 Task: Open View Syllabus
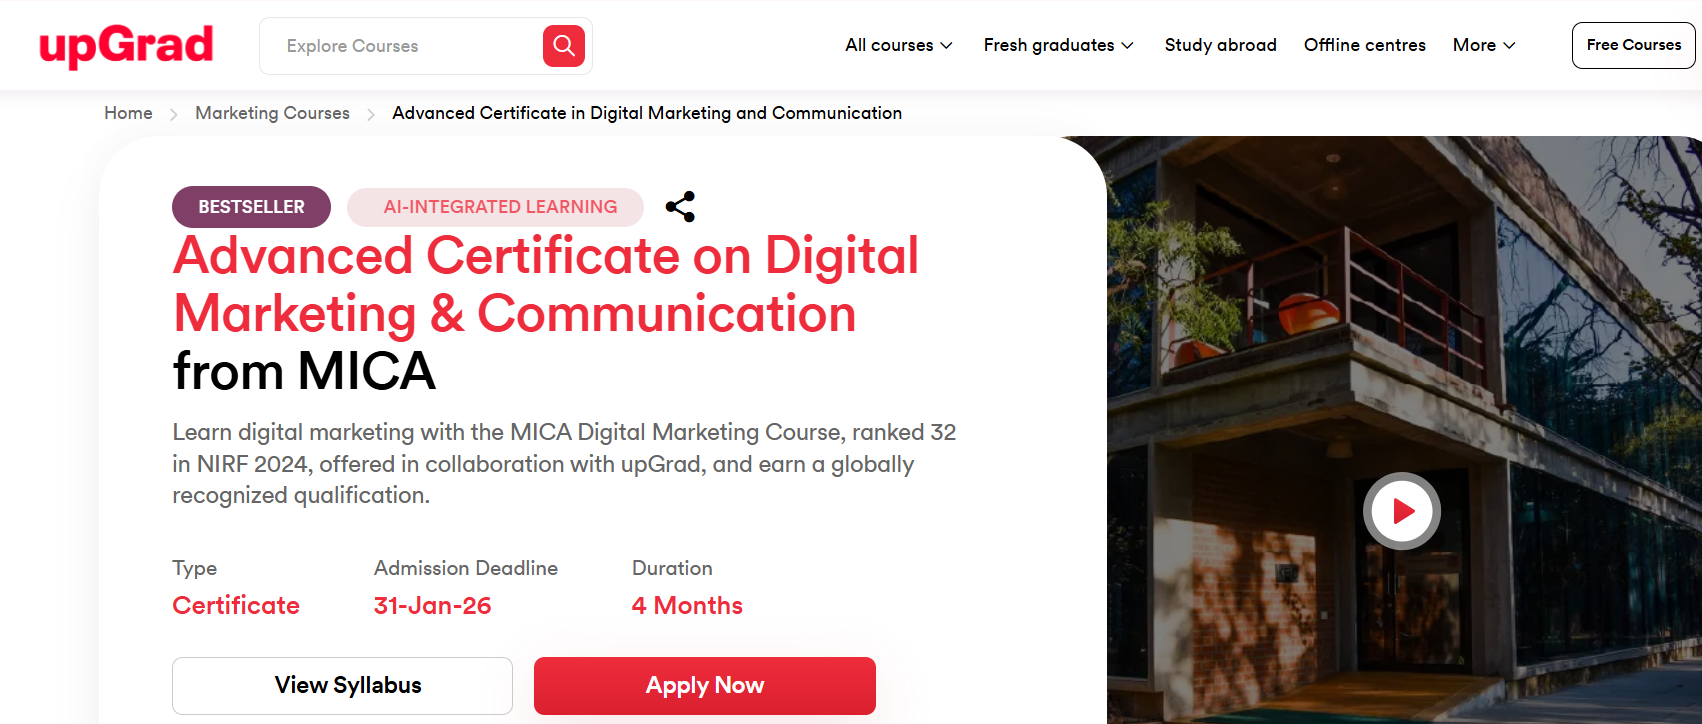[x=342, y=685]
